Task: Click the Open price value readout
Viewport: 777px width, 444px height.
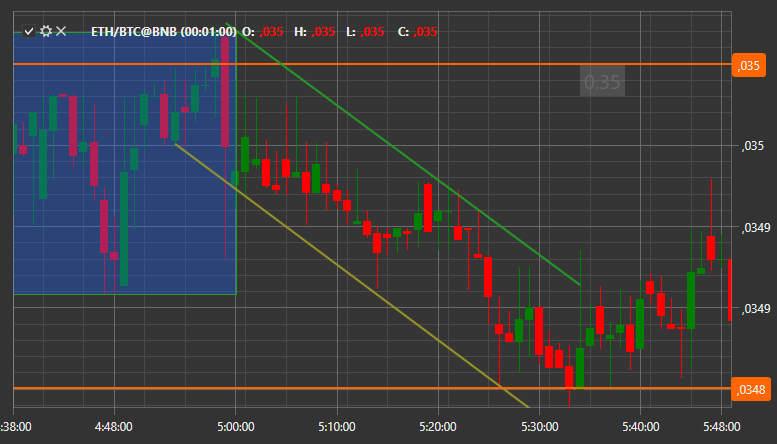Action: 271,32
